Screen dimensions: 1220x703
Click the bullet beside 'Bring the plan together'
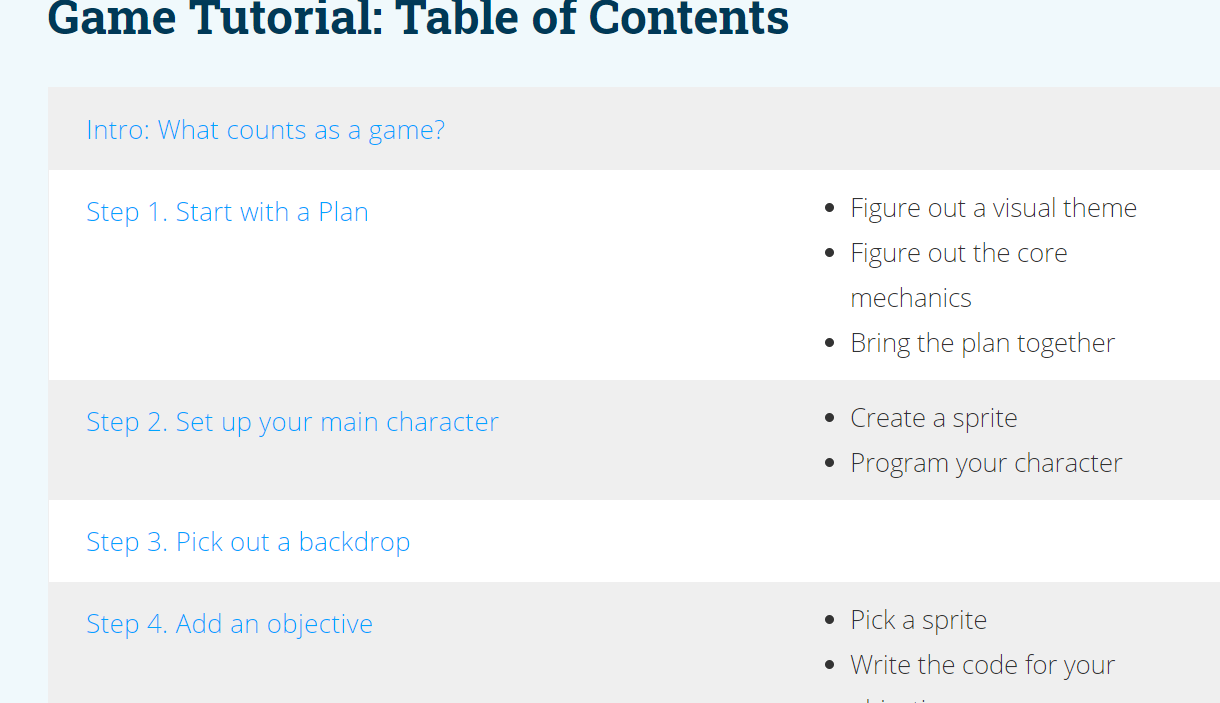click(x=830, y=344)
